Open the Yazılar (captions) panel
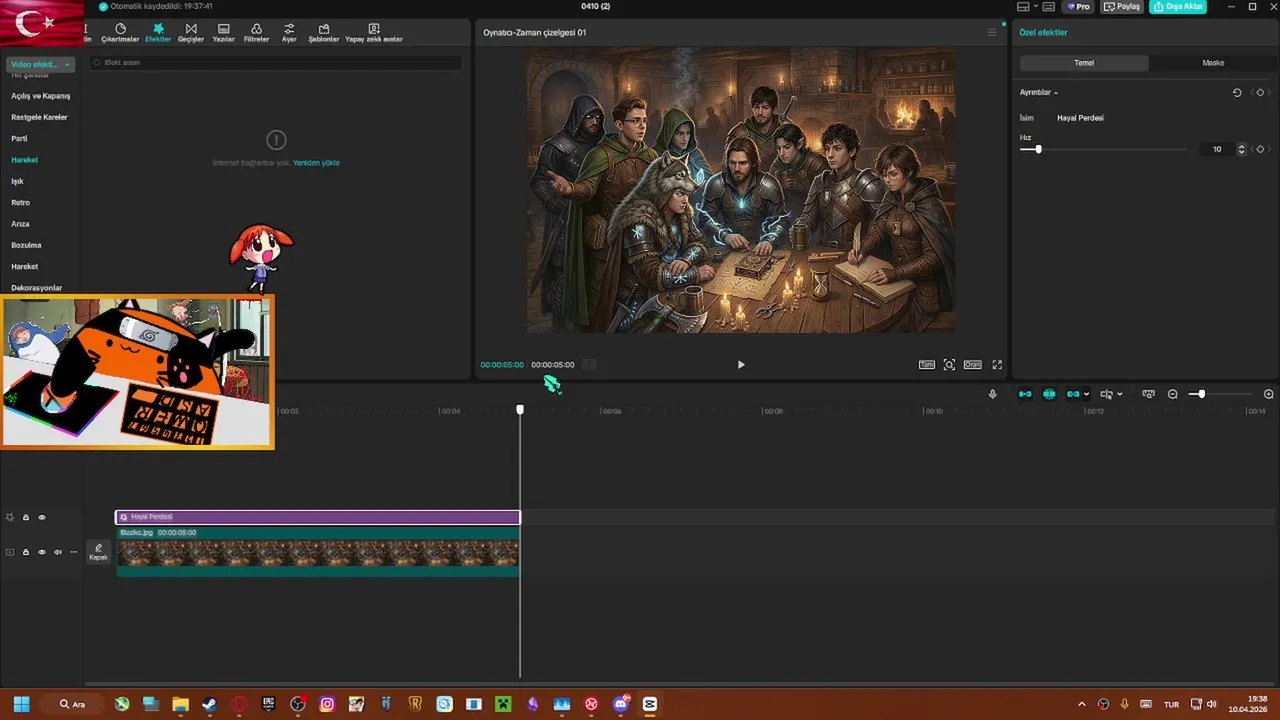This screenshot has width=1280, height=720. tap(223, 33)
